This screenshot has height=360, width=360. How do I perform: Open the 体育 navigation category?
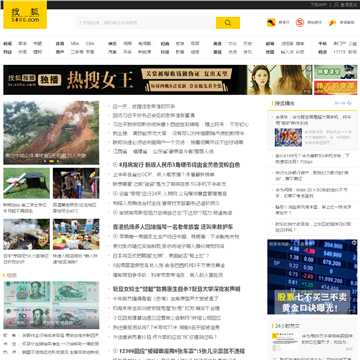(x=60, y=44)
